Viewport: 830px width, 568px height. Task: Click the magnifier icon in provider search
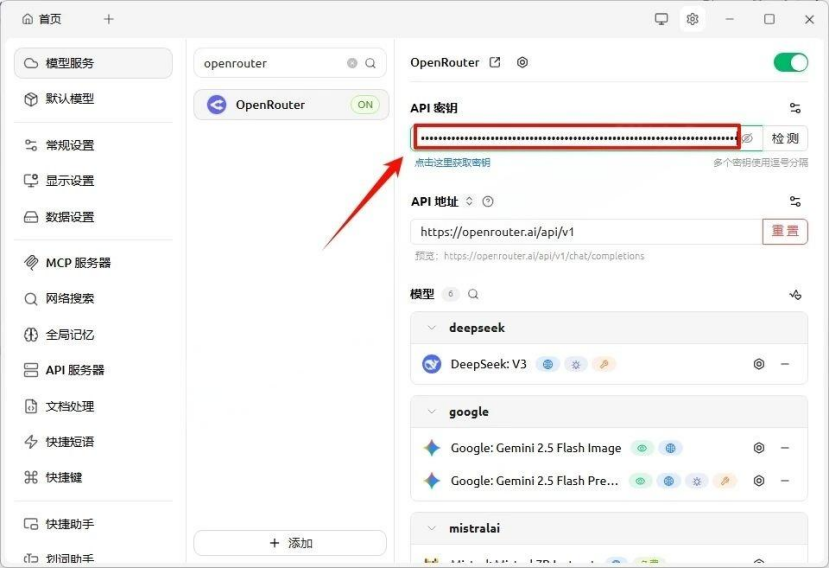coord(371,64)
